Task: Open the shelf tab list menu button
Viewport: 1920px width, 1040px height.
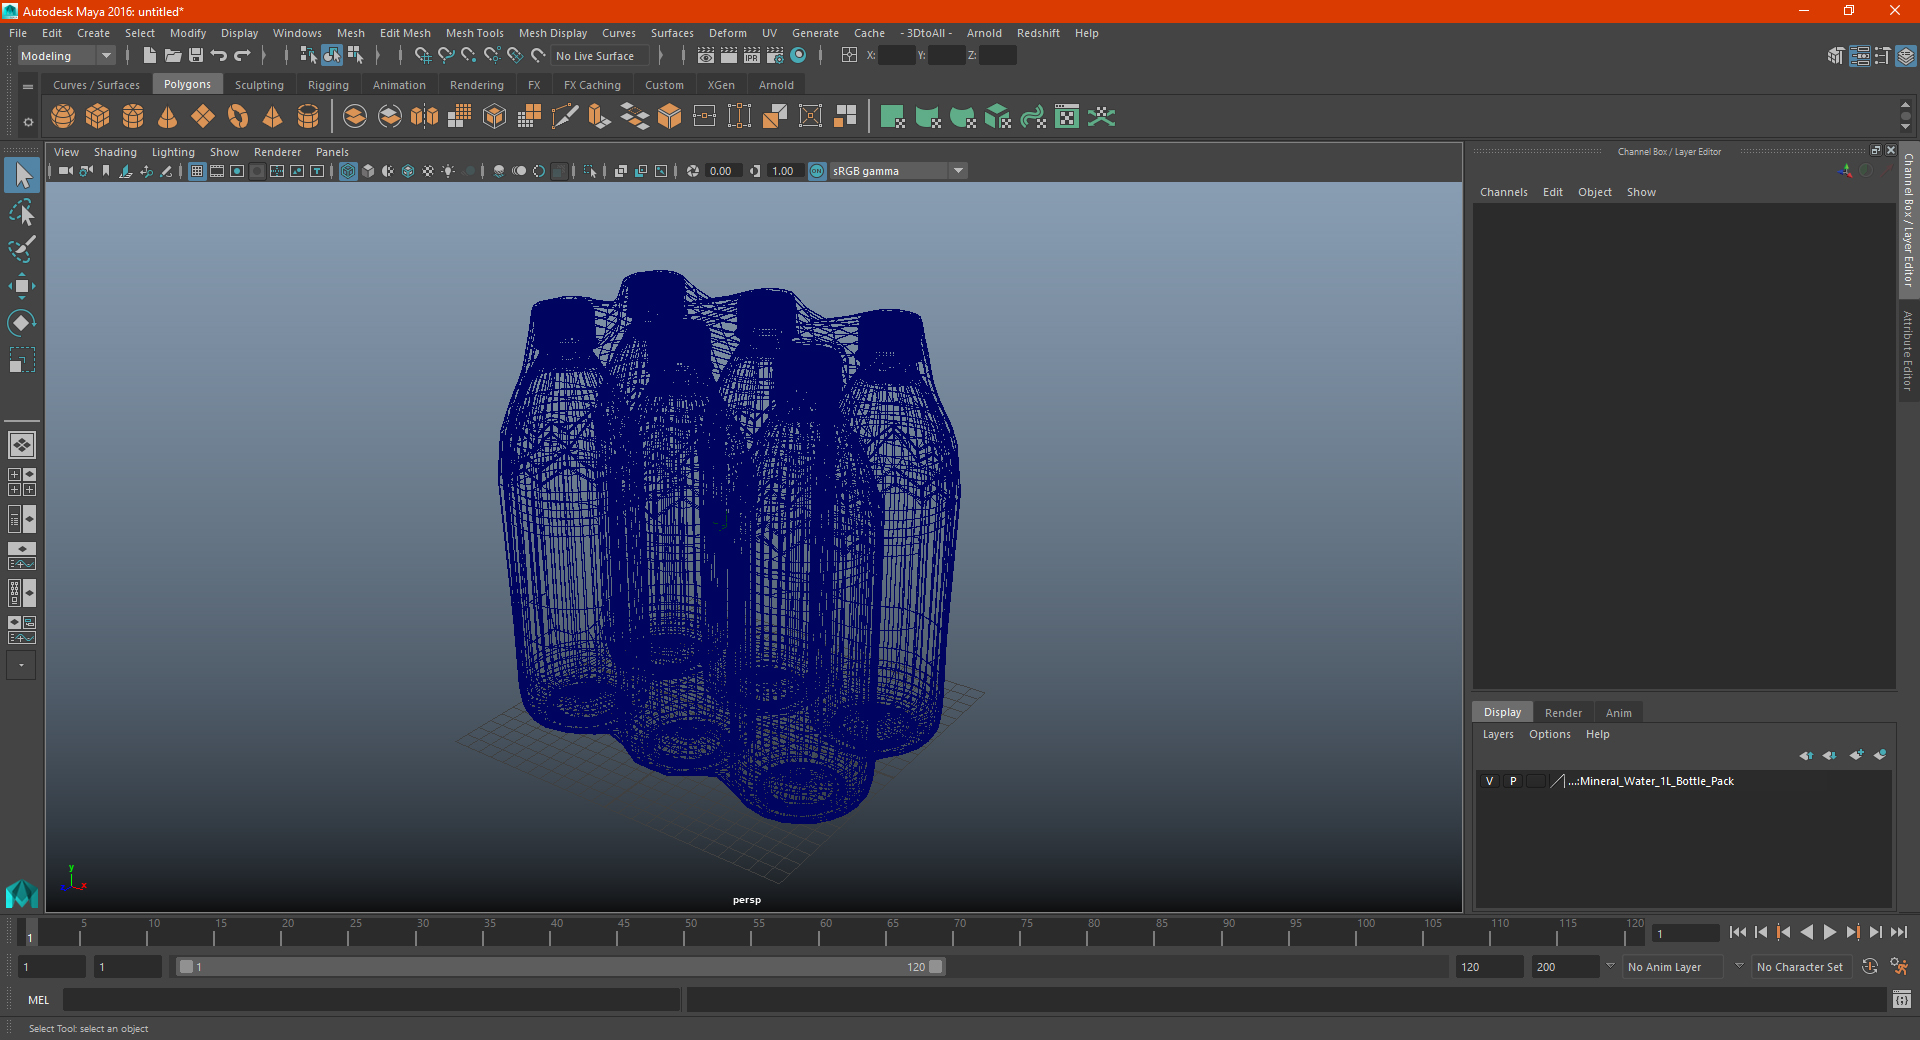Action: tap(28, 87)
